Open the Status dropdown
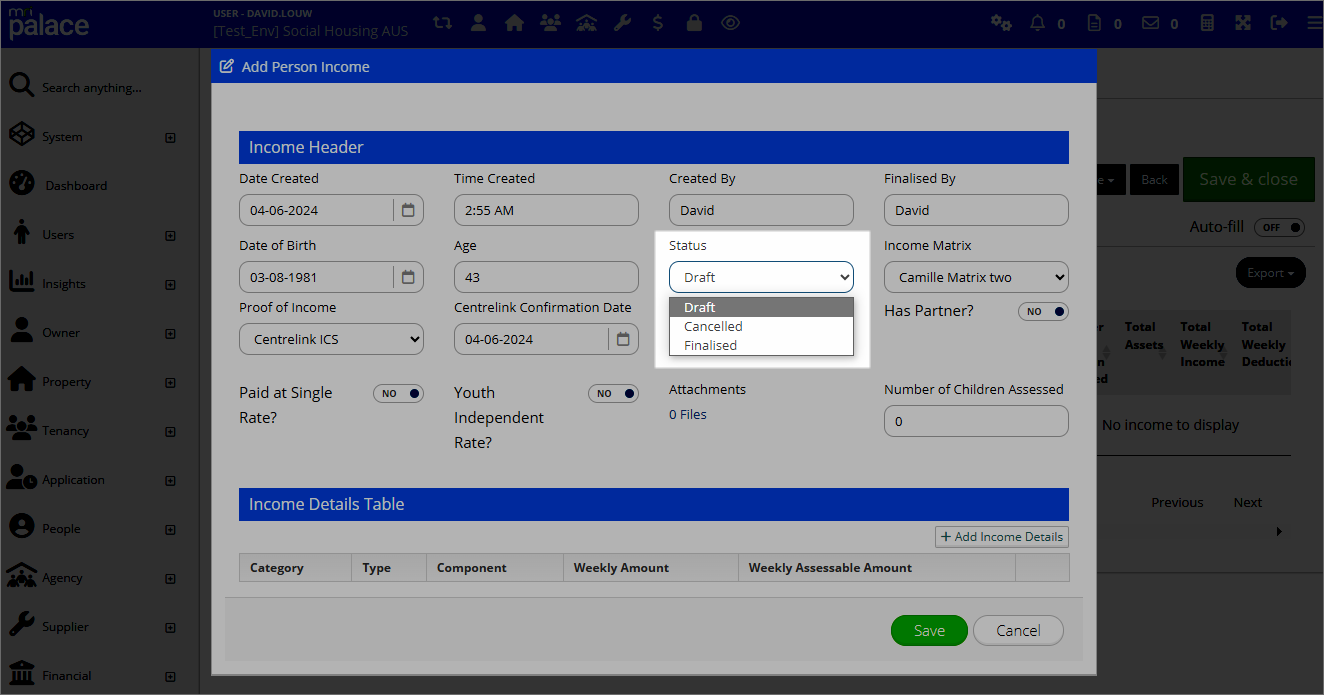Viewport: 1324px width, 695px height. coord(761,277)
